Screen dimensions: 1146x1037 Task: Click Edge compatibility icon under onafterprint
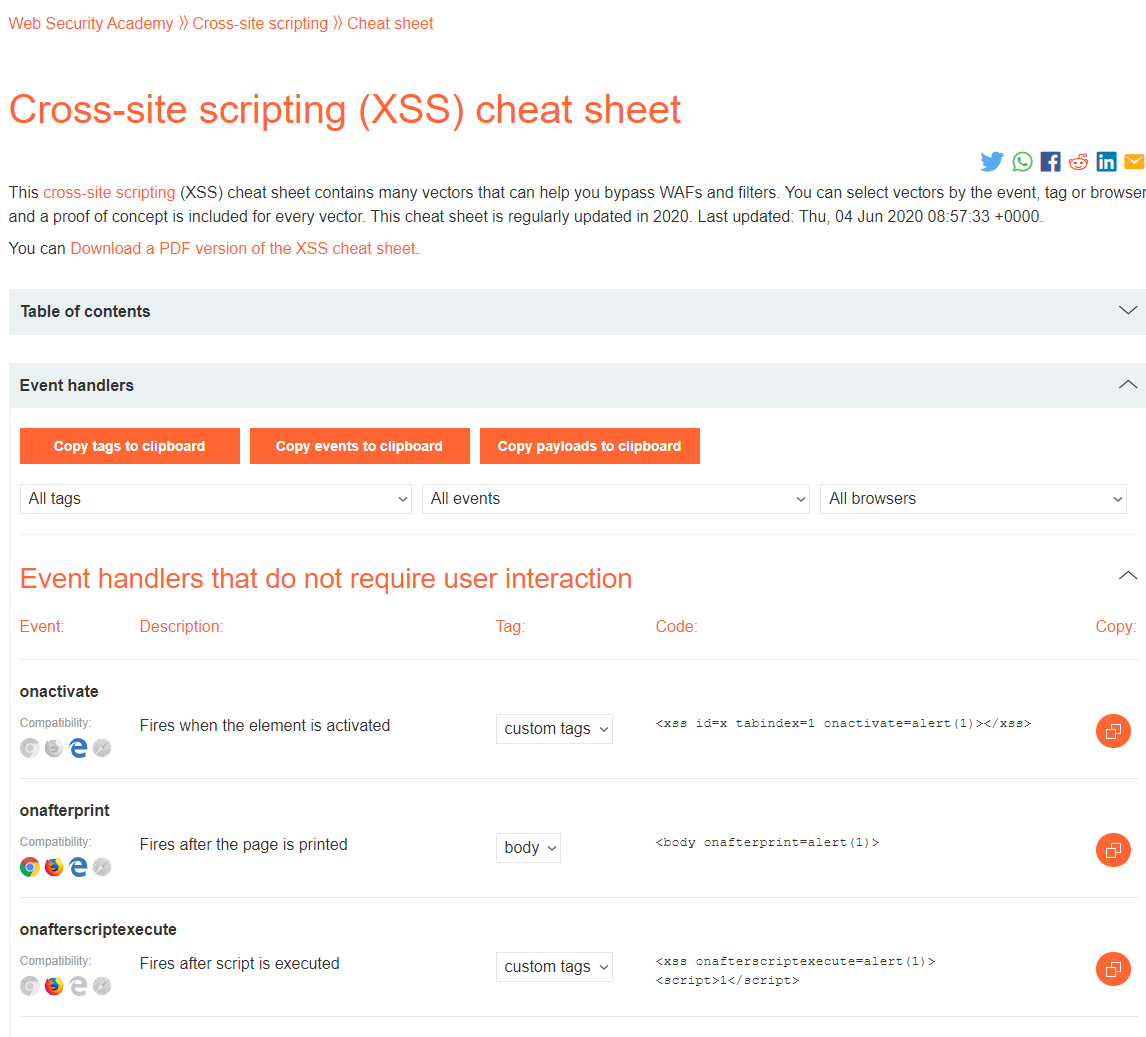(x=78, y=867)
